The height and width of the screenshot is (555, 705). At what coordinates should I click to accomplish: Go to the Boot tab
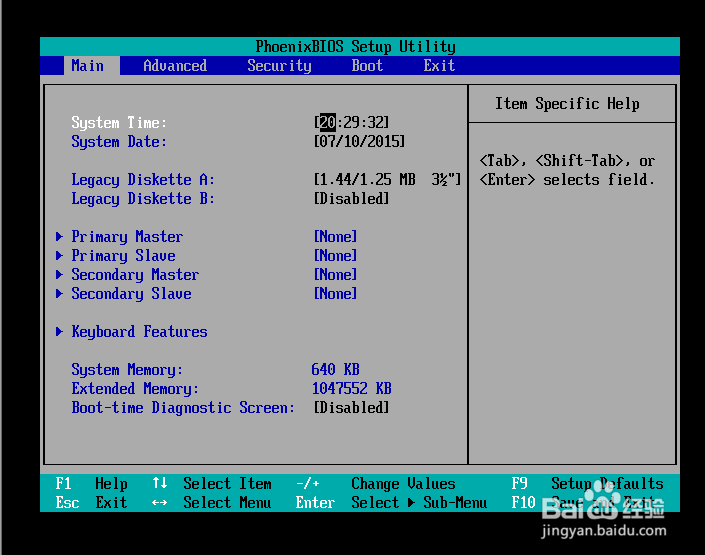[367, 66]
